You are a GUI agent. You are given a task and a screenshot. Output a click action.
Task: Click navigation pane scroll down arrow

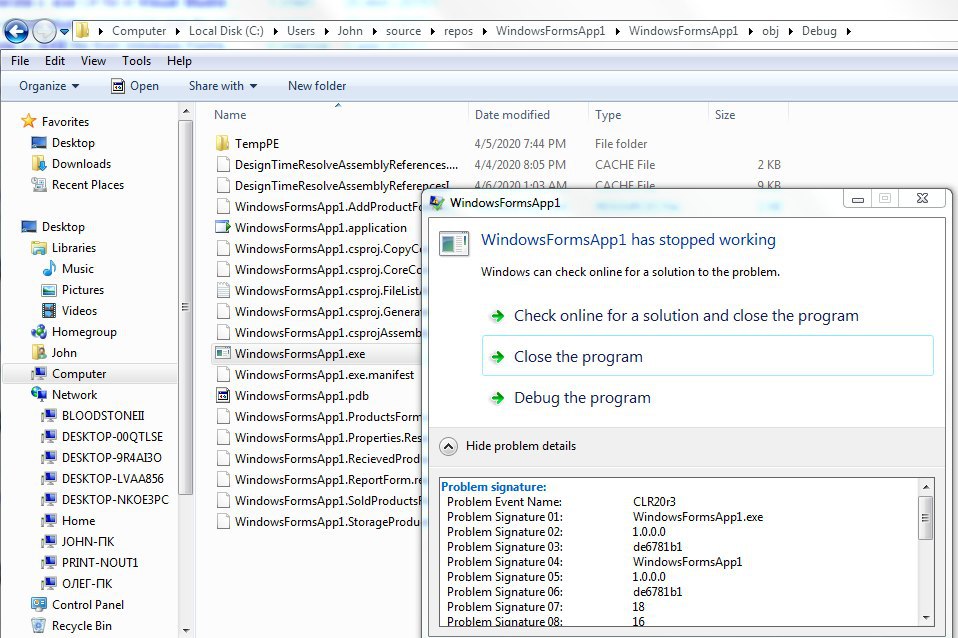pyautogui.click(x=186, y=631)
